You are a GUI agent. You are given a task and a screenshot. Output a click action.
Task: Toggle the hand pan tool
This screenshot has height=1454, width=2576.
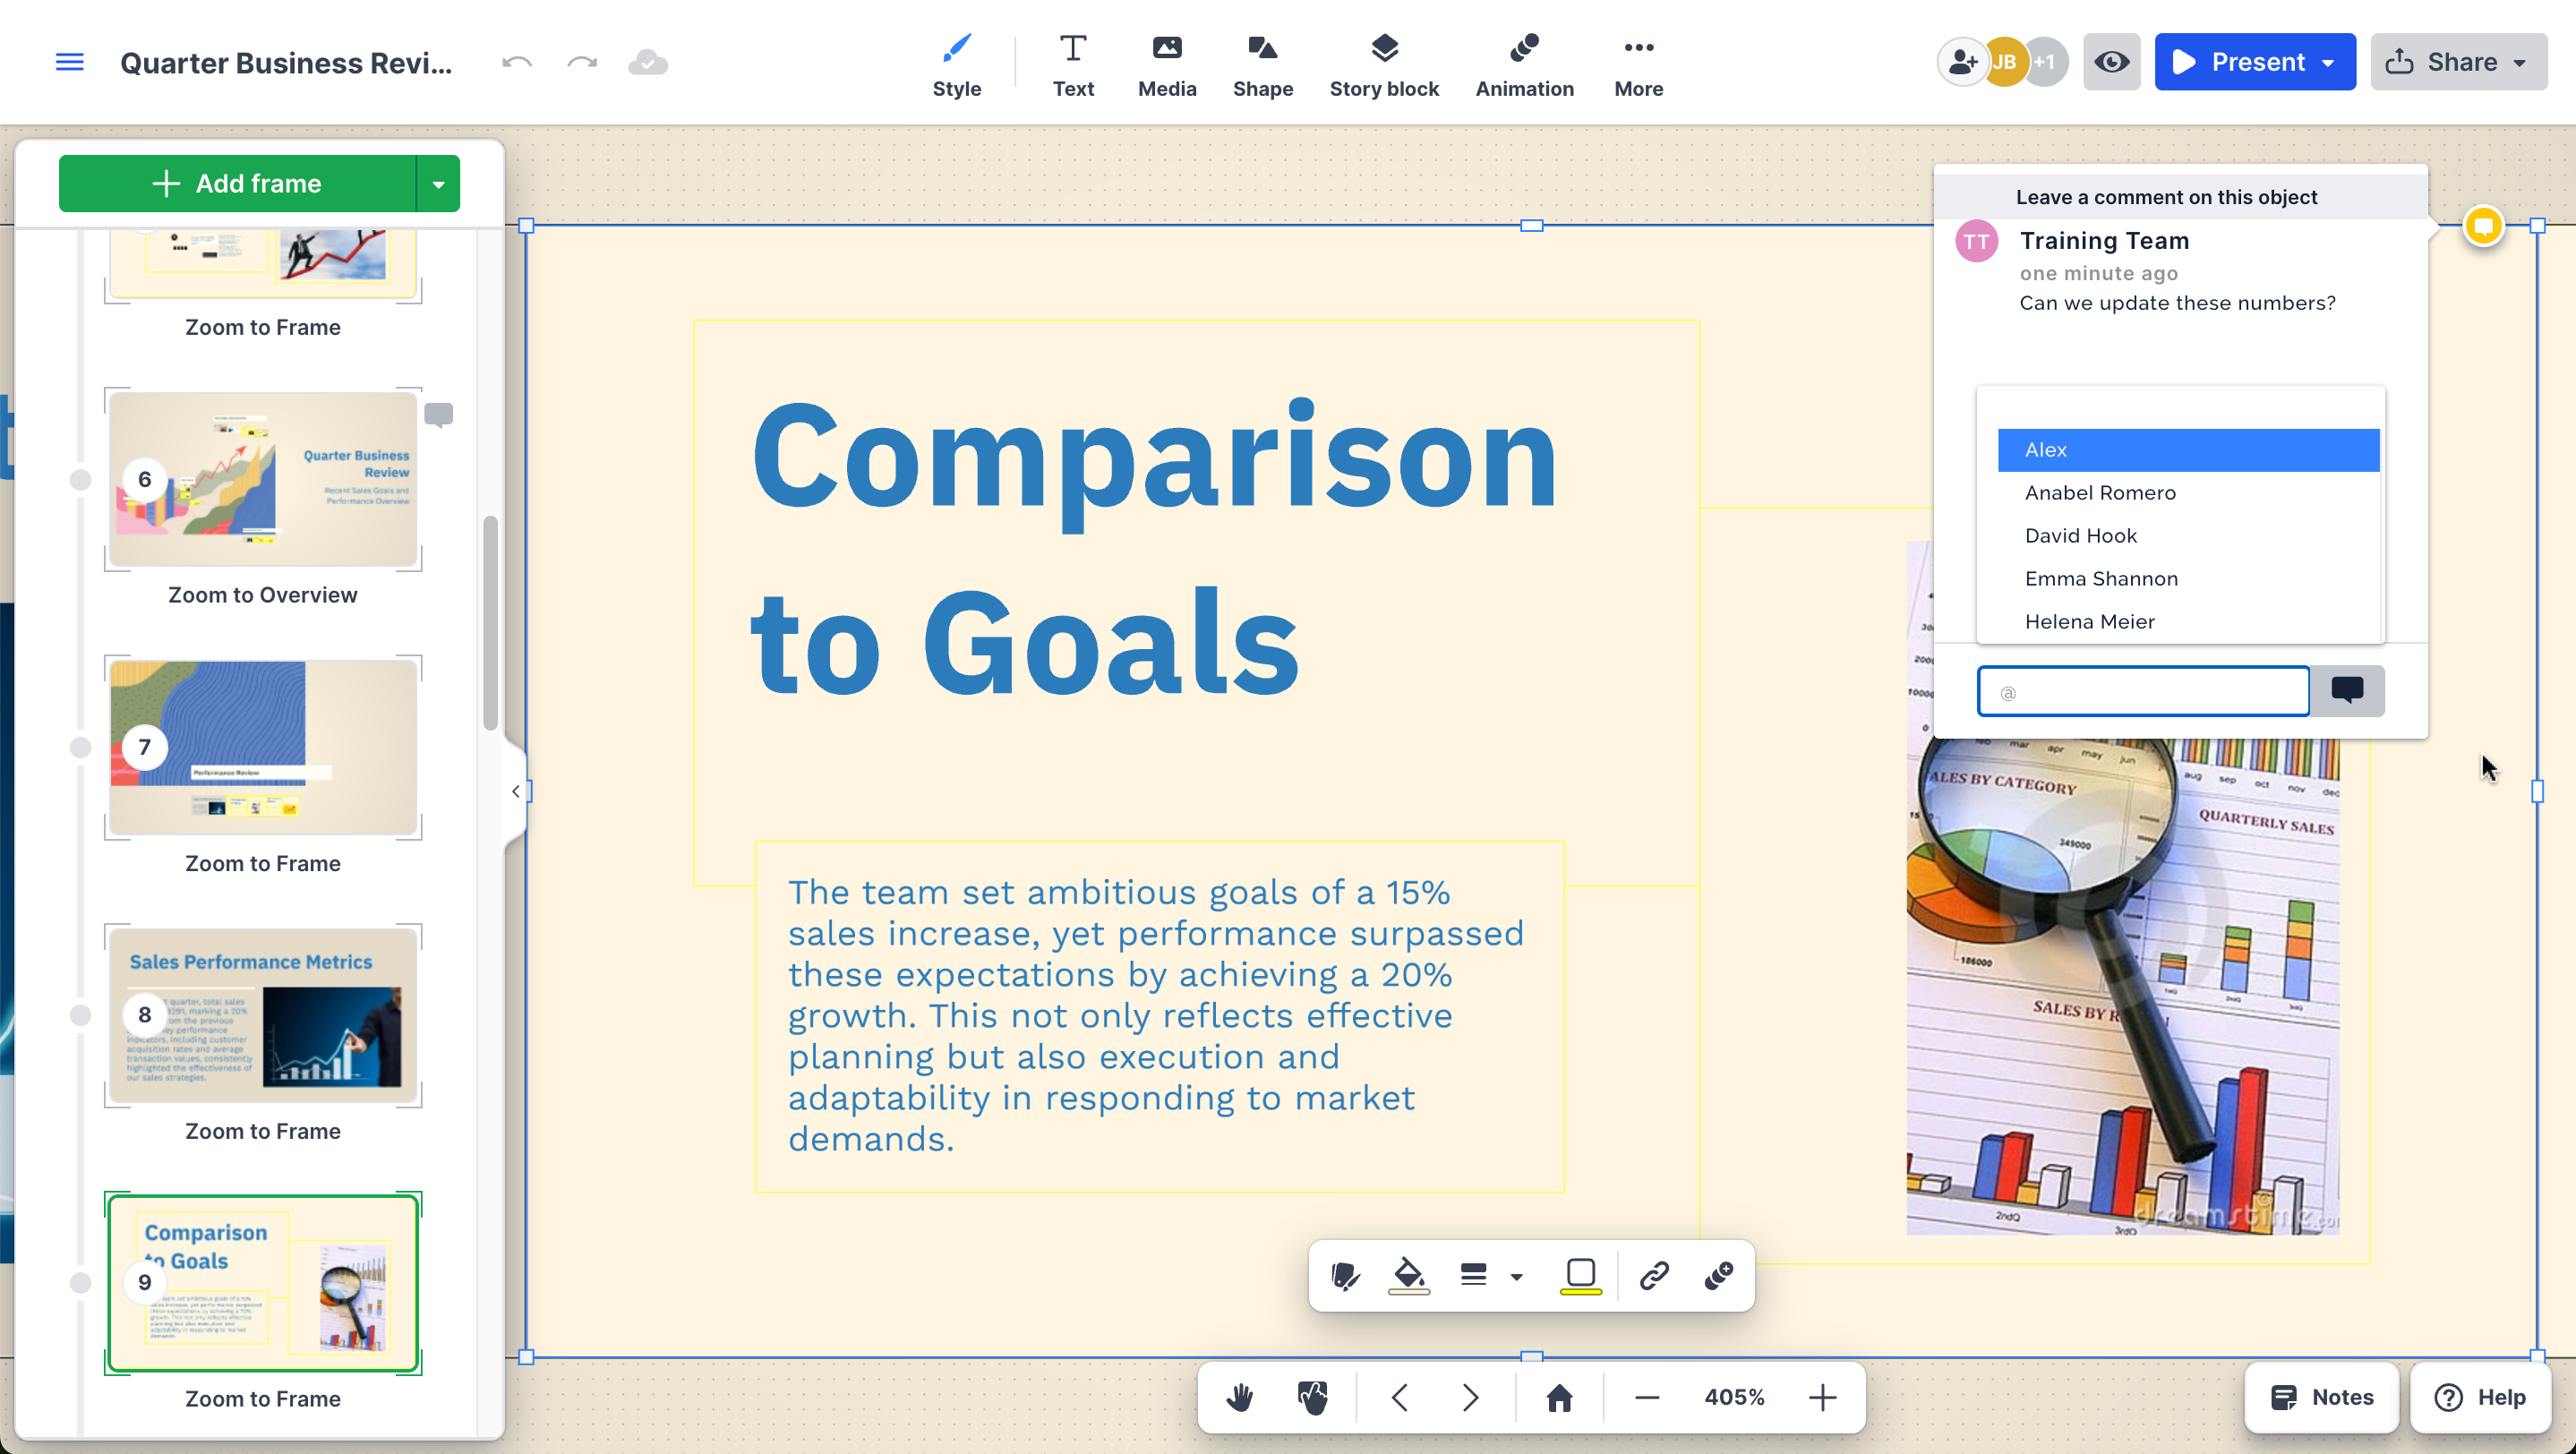click(x=1240, y=1397)
